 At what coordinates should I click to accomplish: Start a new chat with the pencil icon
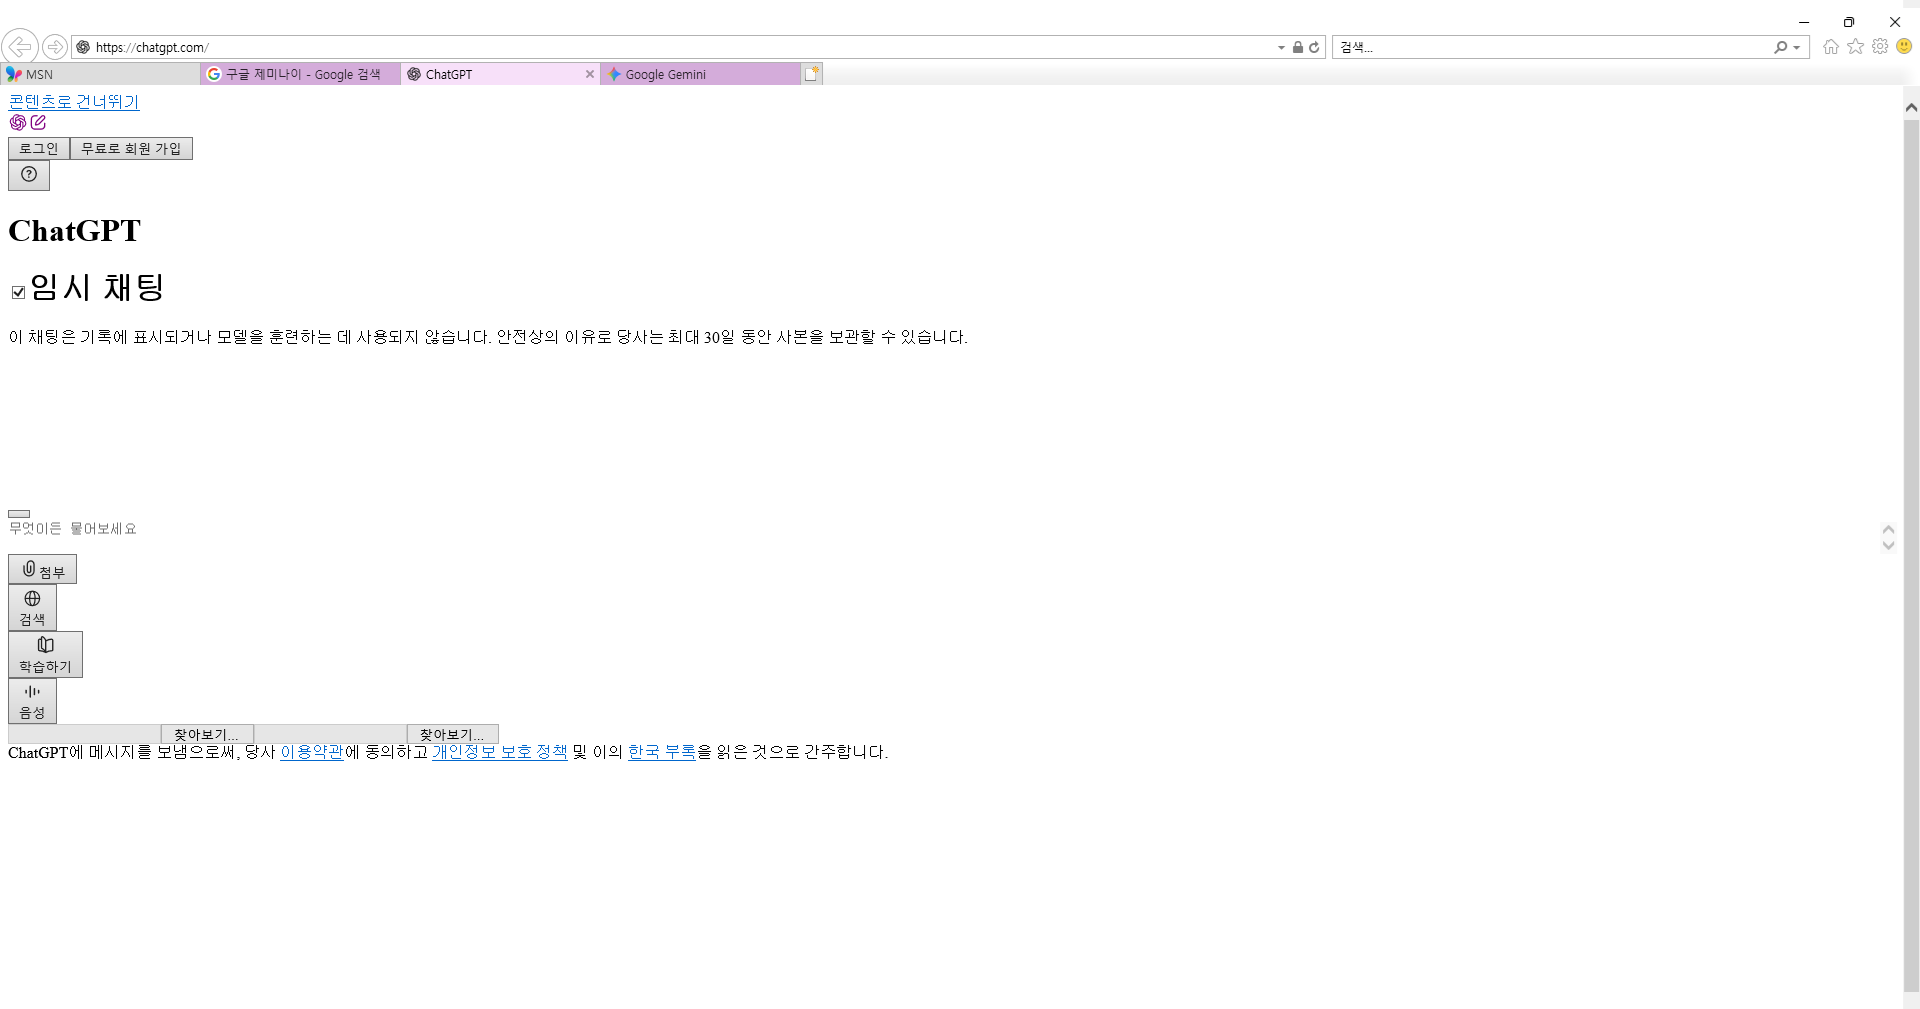[x=38, y=122]
